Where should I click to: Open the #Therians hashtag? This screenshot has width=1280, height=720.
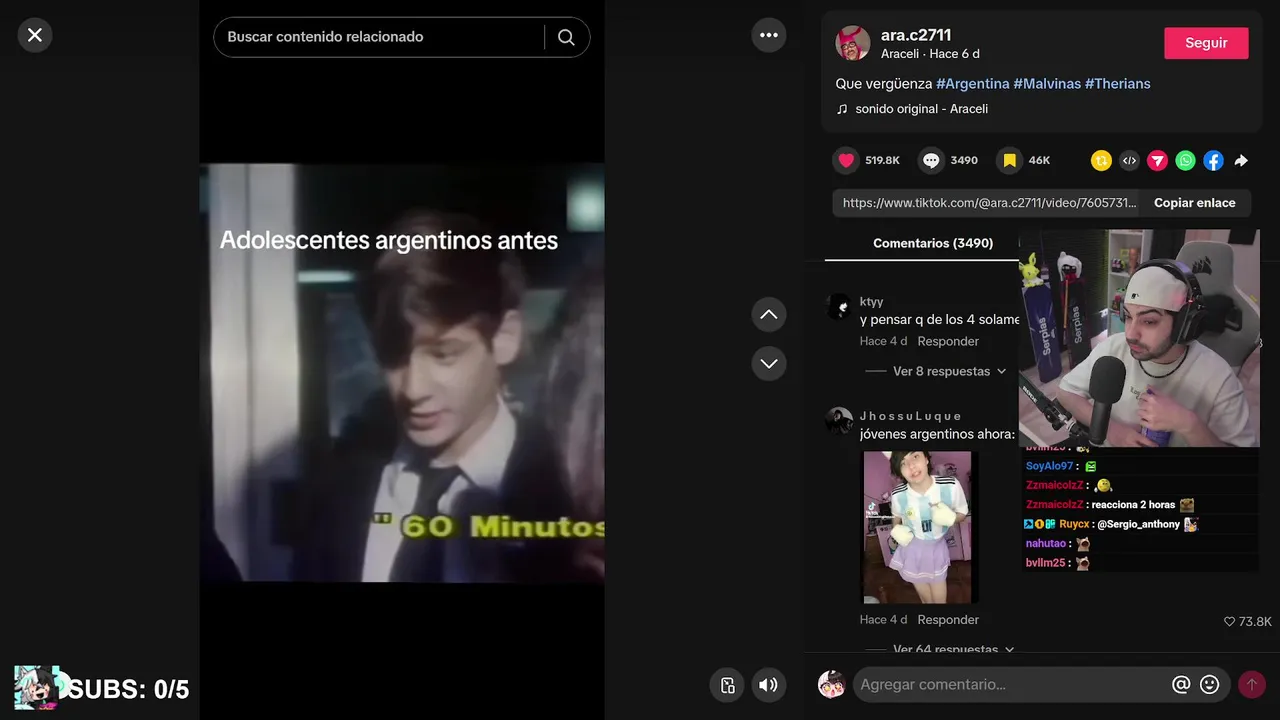1117,84
